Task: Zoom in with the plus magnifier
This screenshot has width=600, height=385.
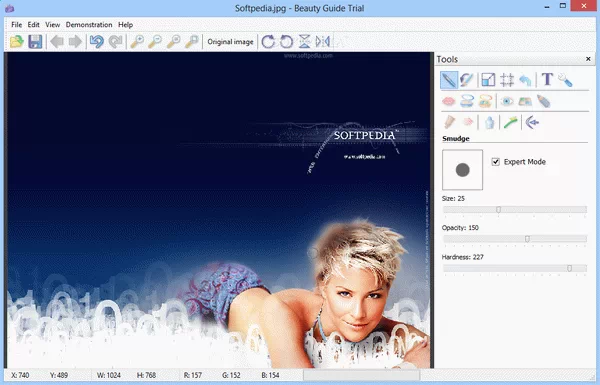Action: point(137,41)
